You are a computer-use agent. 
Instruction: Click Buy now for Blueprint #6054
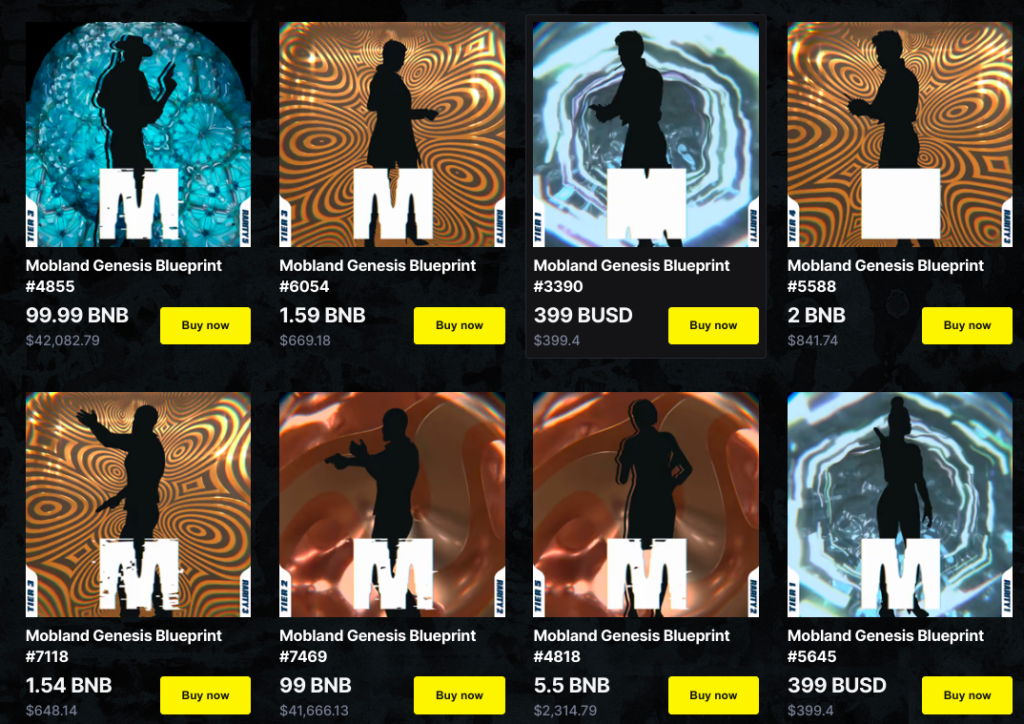[459, 325]
